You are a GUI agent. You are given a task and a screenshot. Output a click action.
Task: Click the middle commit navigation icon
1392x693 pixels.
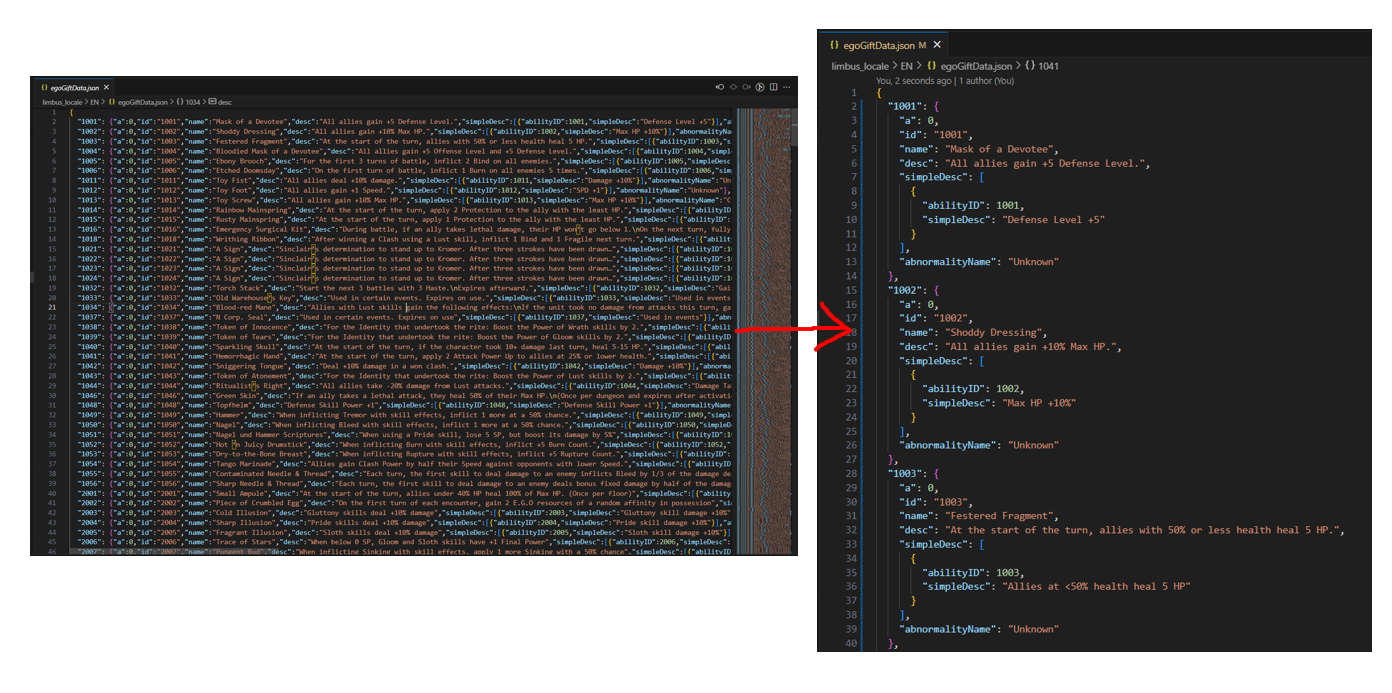733,88
